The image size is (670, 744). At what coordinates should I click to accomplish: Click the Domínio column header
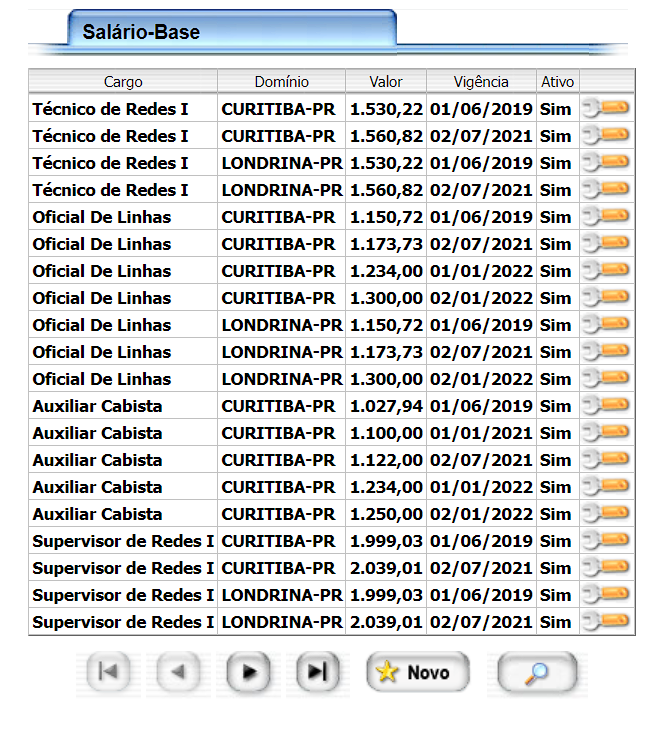pos(281,82)
